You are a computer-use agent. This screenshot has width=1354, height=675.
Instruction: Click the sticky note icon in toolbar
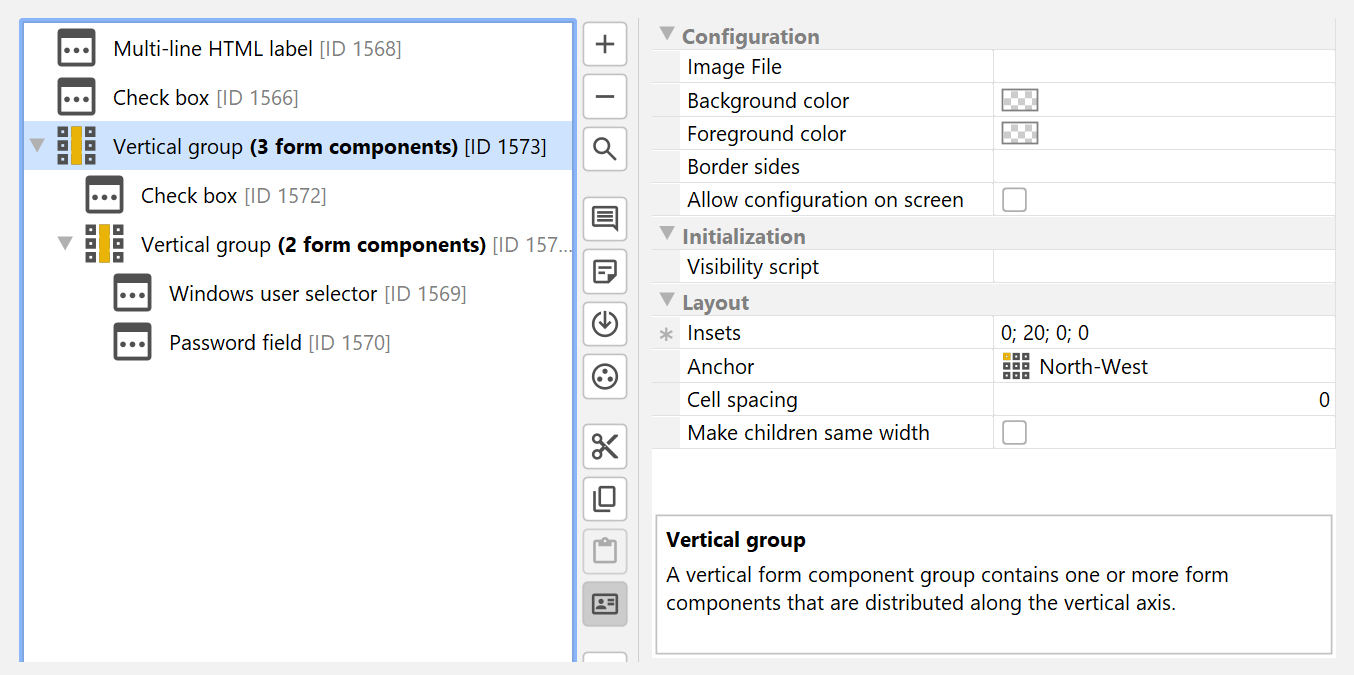(605, 271)
